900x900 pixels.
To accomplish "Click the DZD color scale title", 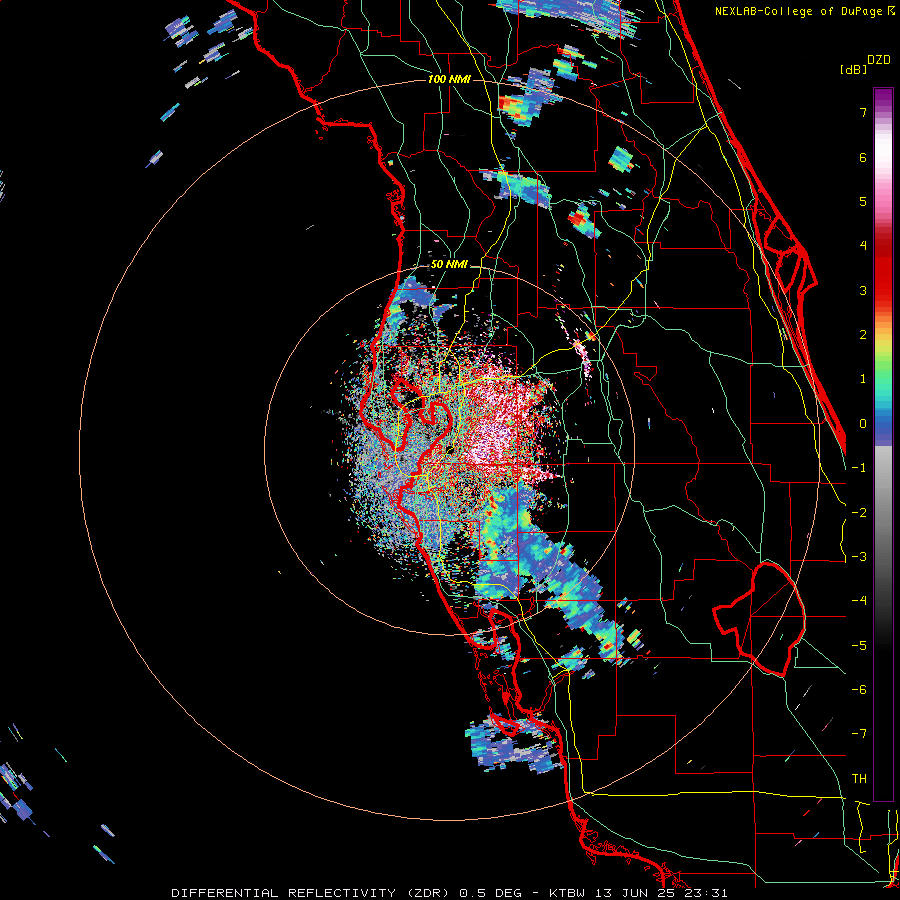I will pyautogui.click(x=879, y=60).
